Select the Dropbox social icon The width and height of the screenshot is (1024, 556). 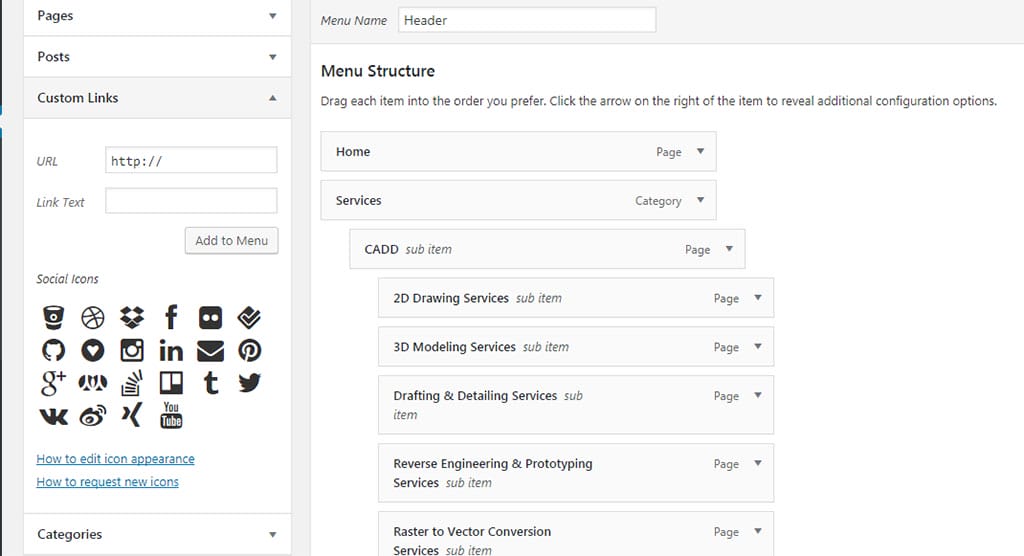[x=132, y=318]
